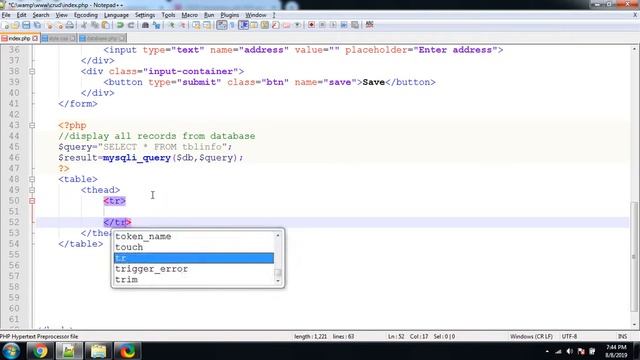Toggle Show Indent Guide

[243, 25]
